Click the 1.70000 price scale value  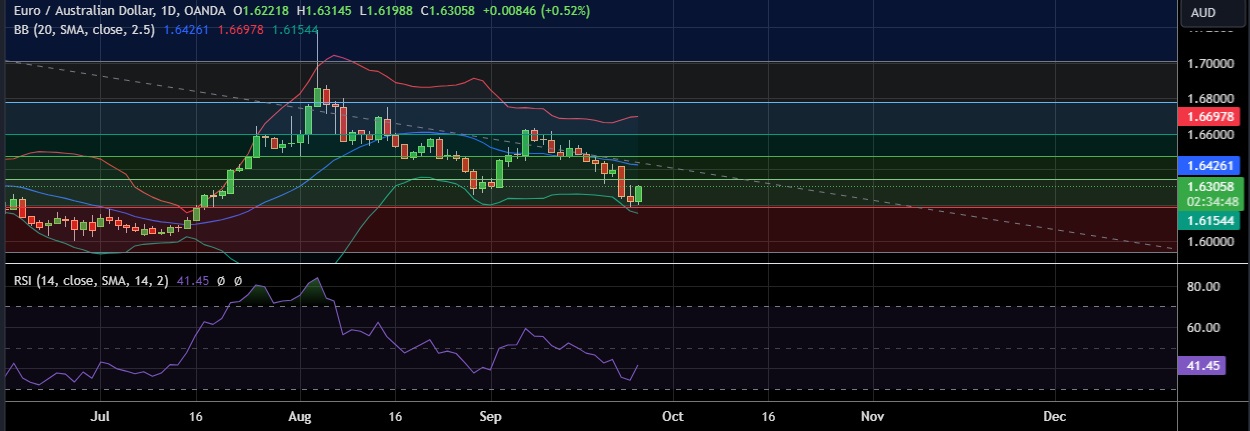click(x=1212, y=63)
